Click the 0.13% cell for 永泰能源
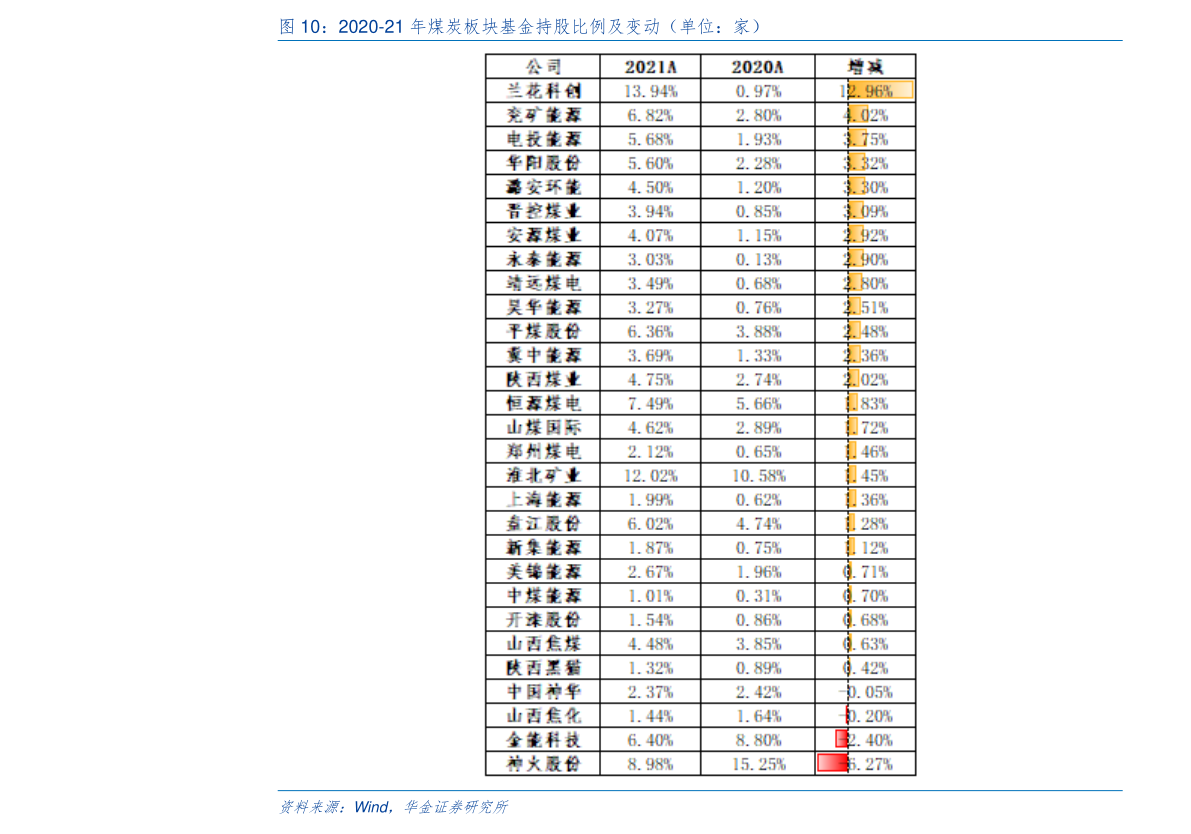 (x=758, y=260)
